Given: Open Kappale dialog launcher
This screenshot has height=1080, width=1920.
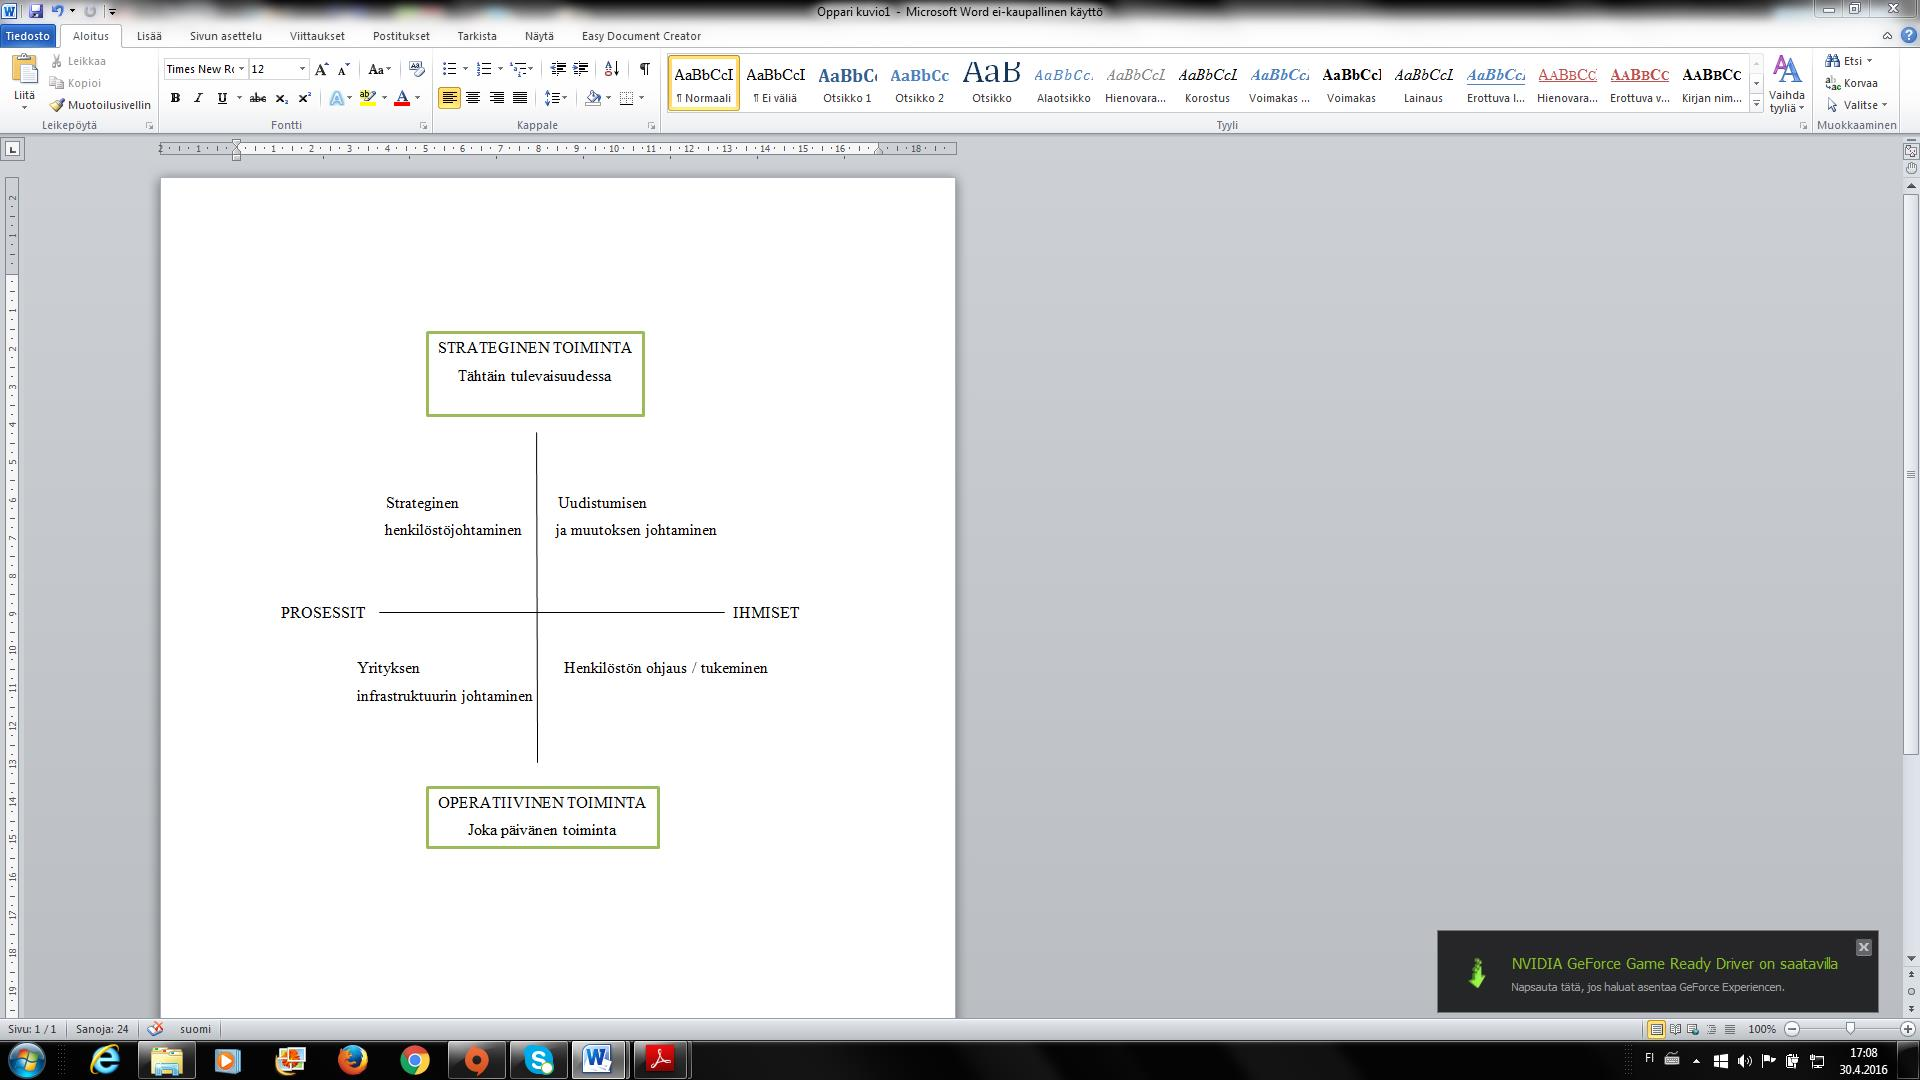Looking at the screenshot, I should [652, 126].
